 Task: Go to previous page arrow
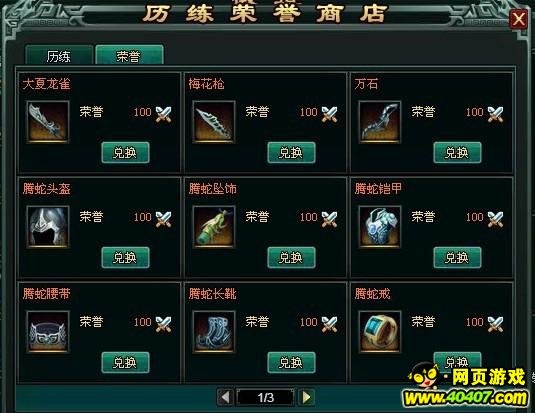pos(225,397)
